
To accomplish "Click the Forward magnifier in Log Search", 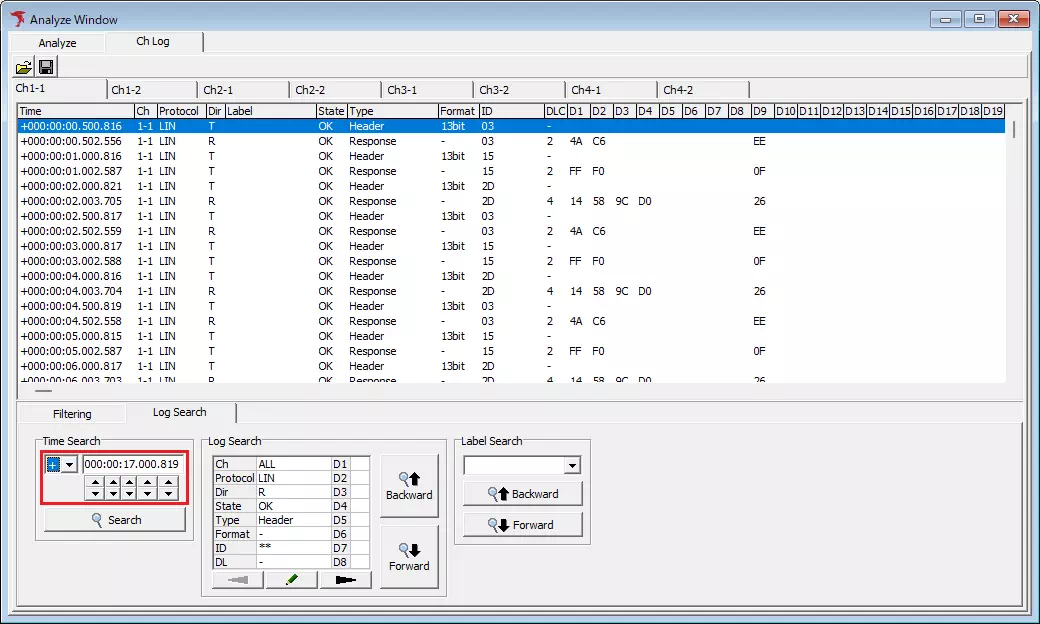I will tap(409, 556).
